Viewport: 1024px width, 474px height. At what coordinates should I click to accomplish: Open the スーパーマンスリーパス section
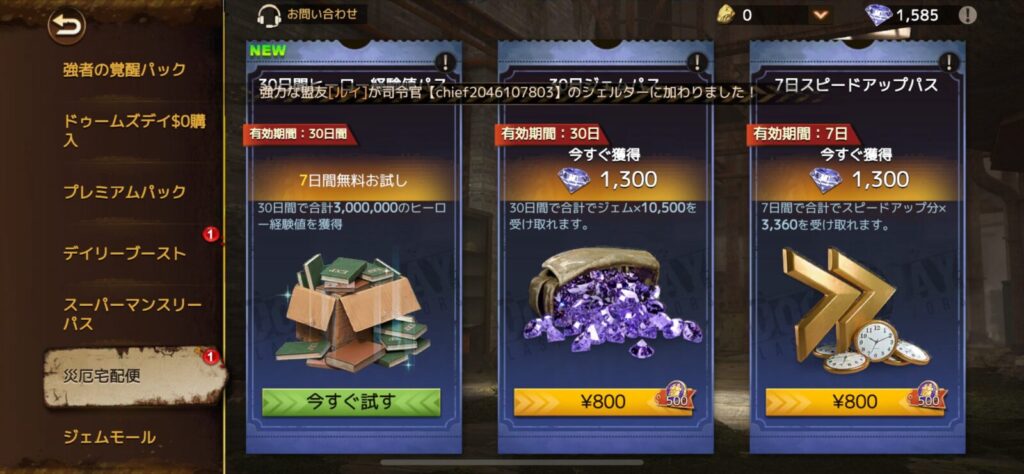pos(133,314)
